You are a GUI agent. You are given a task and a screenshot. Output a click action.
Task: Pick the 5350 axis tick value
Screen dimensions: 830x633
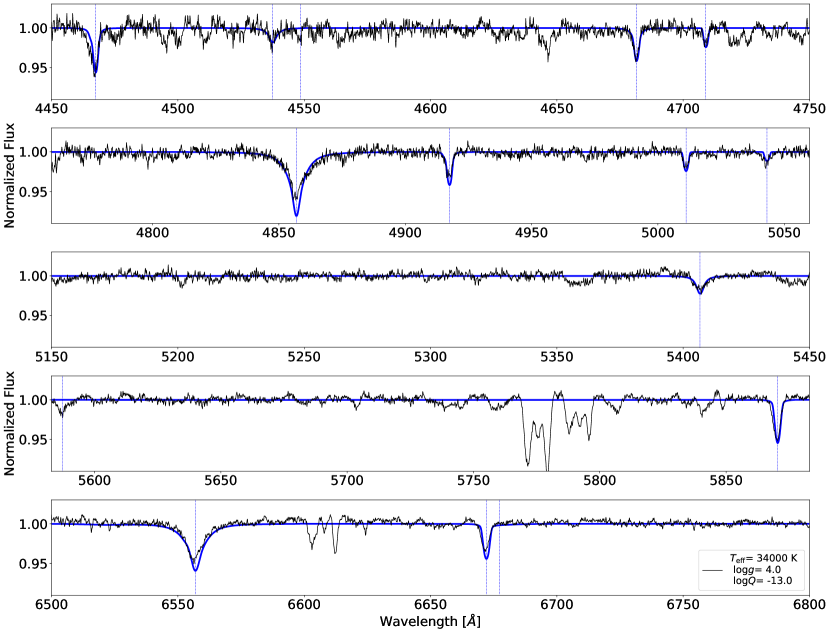(x=556, y=357)
